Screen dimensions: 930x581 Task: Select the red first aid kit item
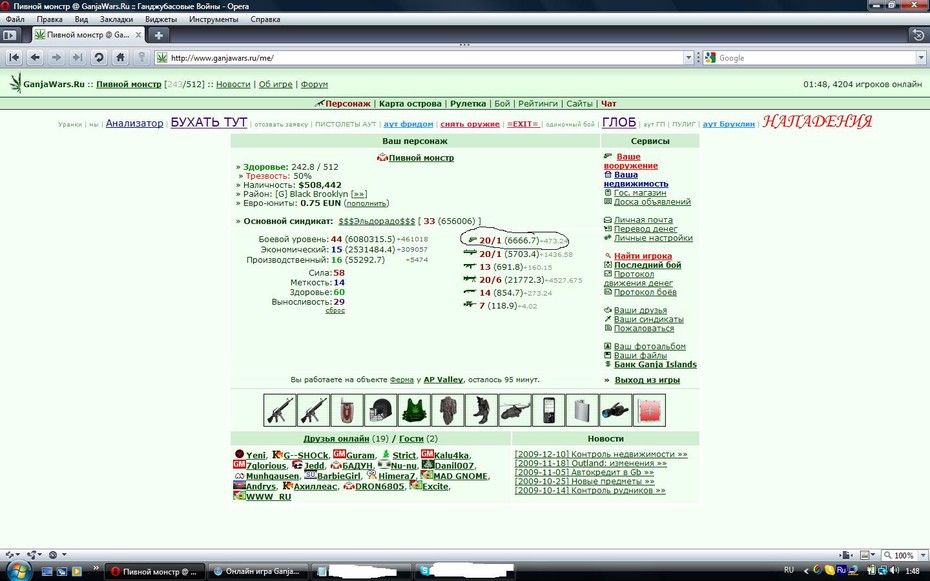point(650,410)
